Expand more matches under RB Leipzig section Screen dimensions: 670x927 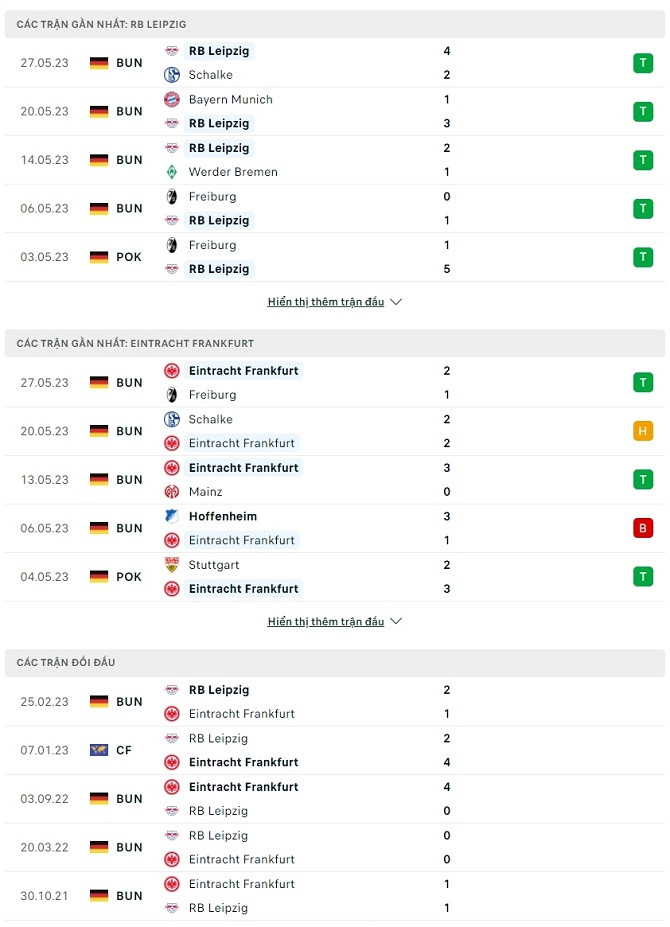click(x=334, y=302)
